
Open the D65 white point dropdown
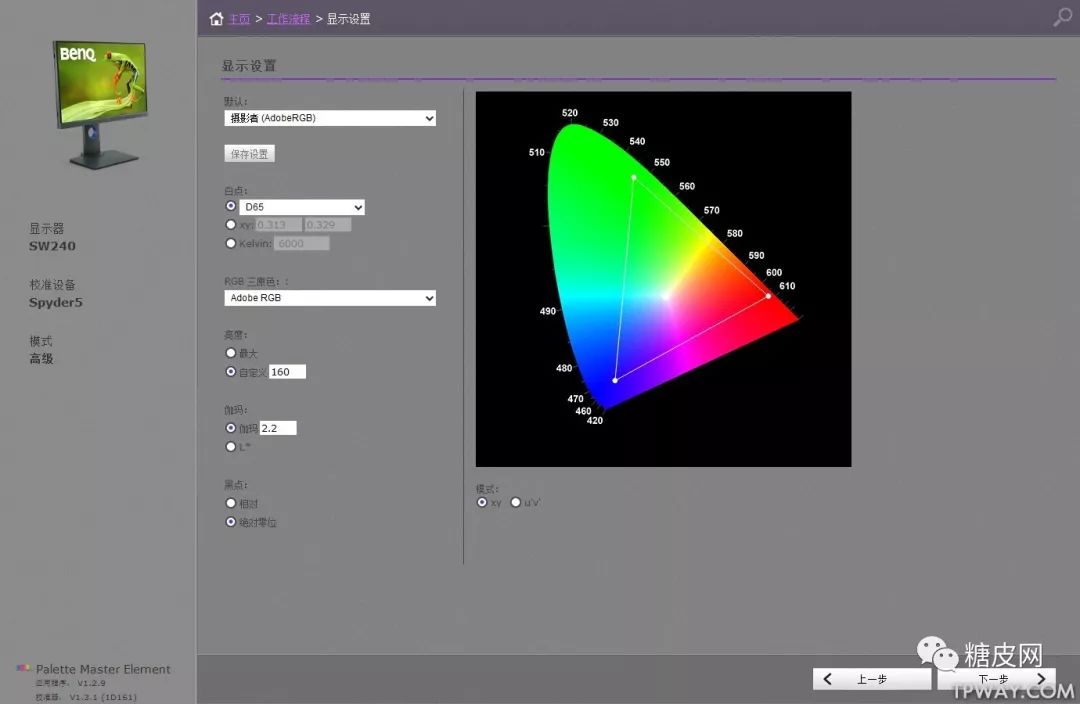point(302,207)
